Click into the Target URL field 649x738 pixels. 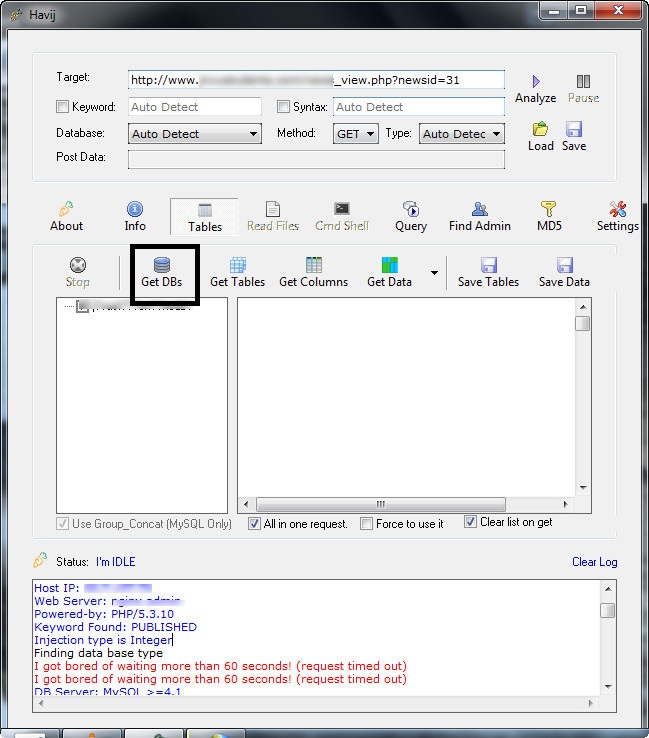click(x=316, y=80)
